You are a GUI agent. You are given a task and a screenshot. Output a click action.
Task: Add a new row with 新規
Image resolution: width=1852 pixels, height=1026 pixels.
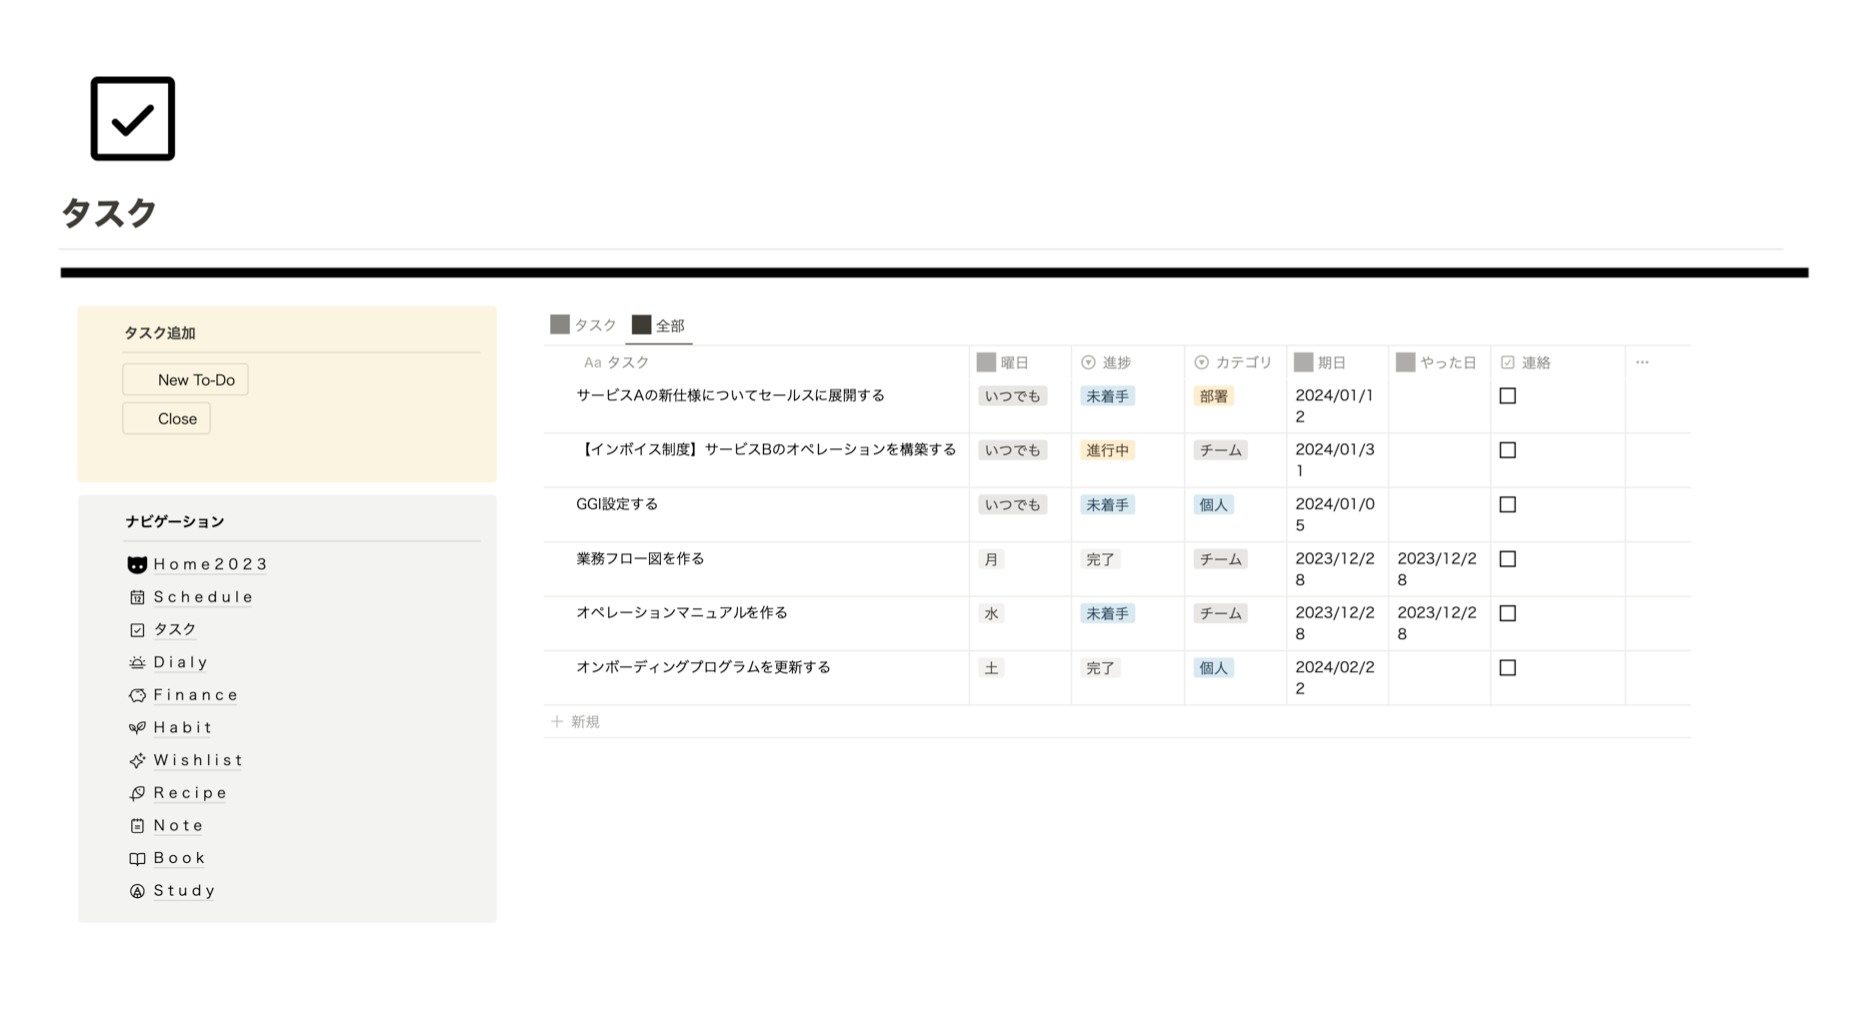pyautogui.click(x=575, y=721)
